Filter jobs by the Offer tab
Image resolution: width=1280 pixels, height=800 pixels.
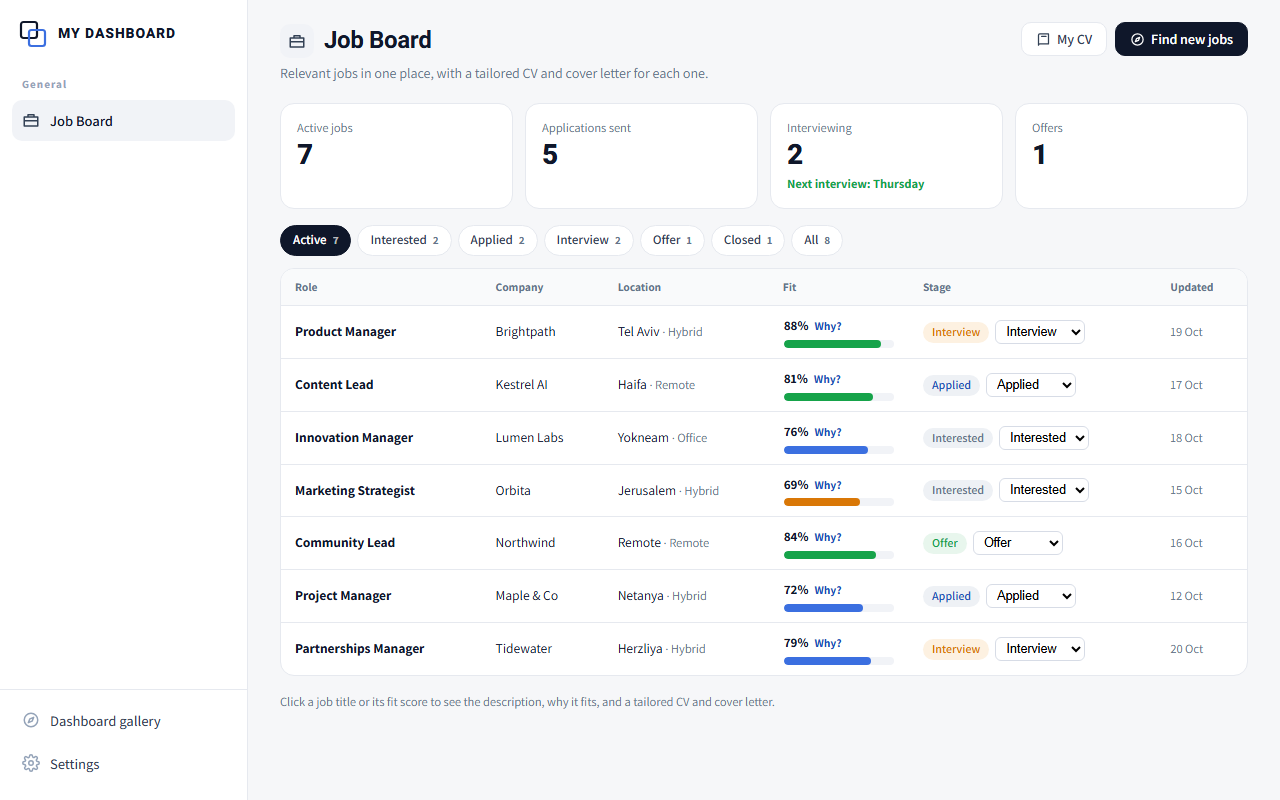click(672, 240)
